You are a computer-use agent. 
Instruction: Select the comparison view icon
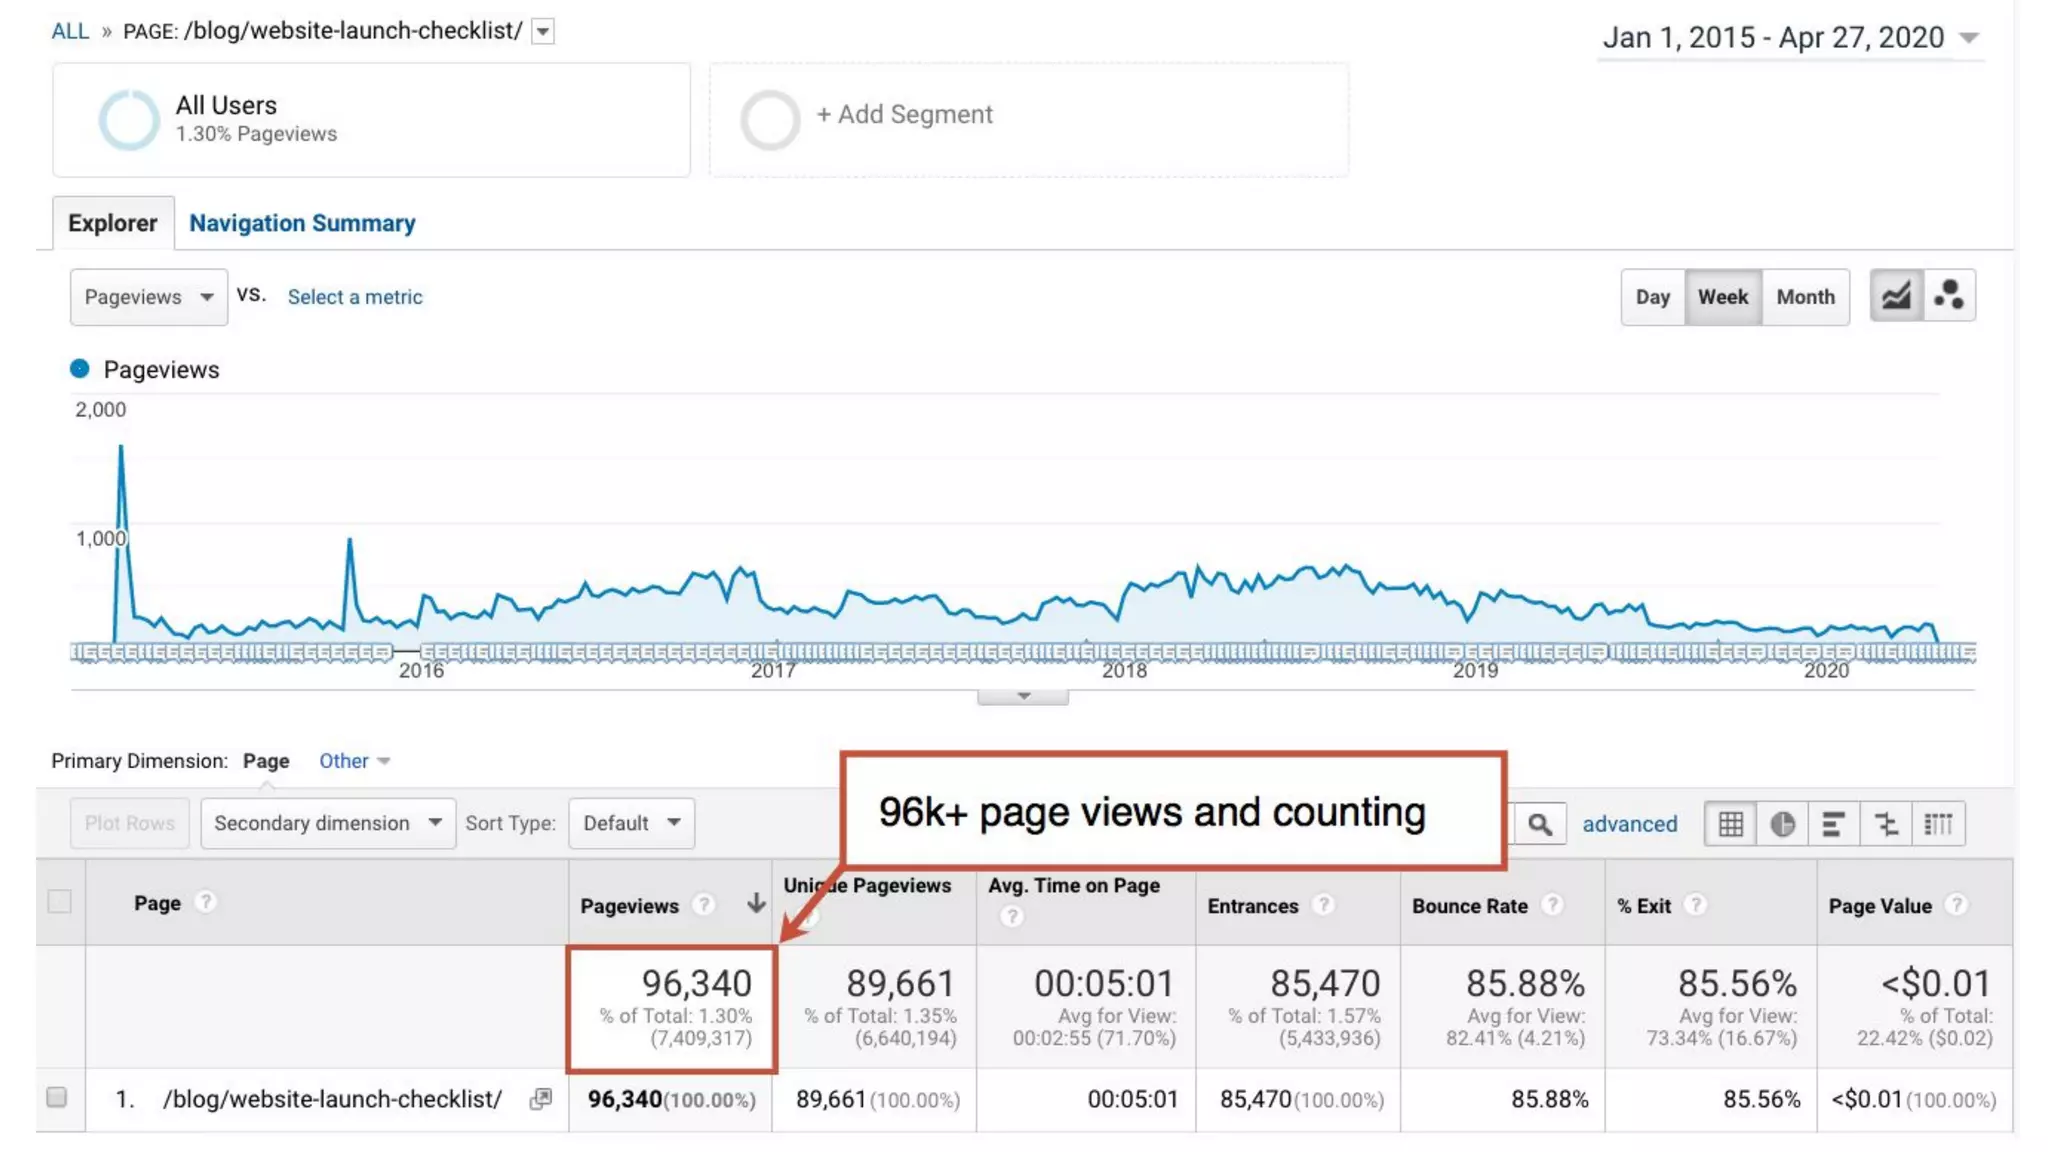click(1886, 824)
